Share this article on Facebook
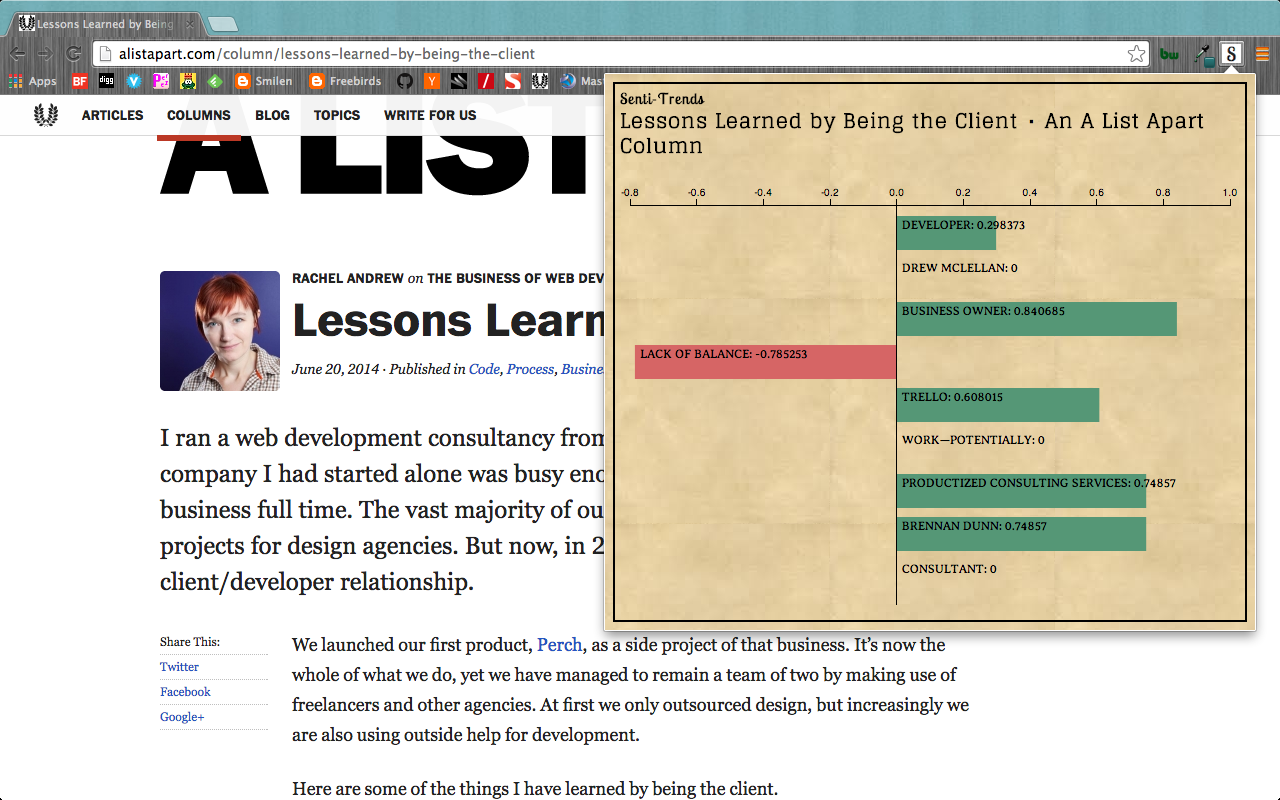The height and width of the screenshot is (800, 1280). coord(185,692)
